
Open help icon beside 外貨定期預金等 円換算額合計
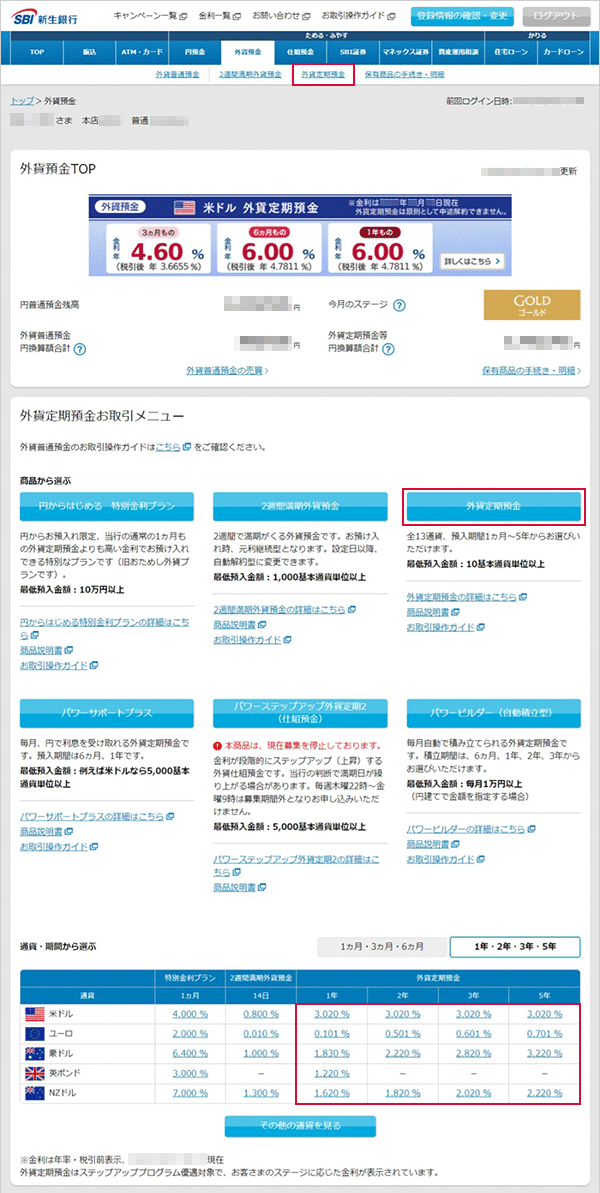(x=389, y=349)
